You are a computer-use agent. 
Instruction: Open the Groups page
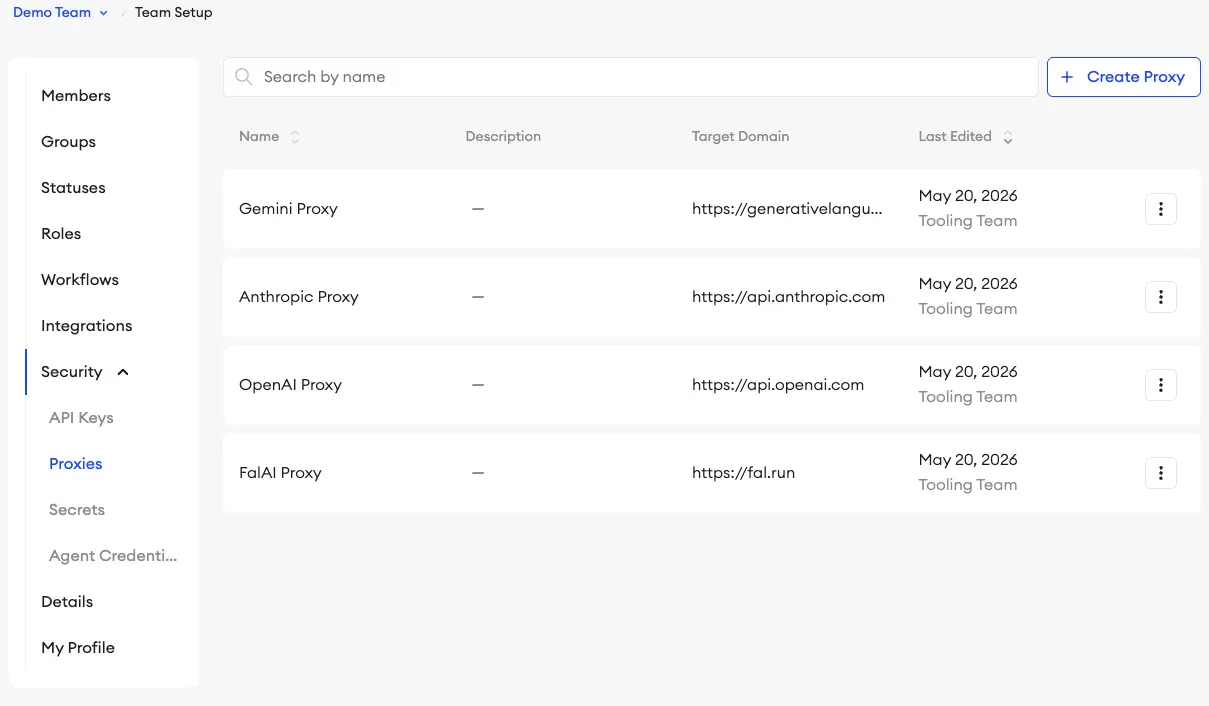click(x=68, y=142)
